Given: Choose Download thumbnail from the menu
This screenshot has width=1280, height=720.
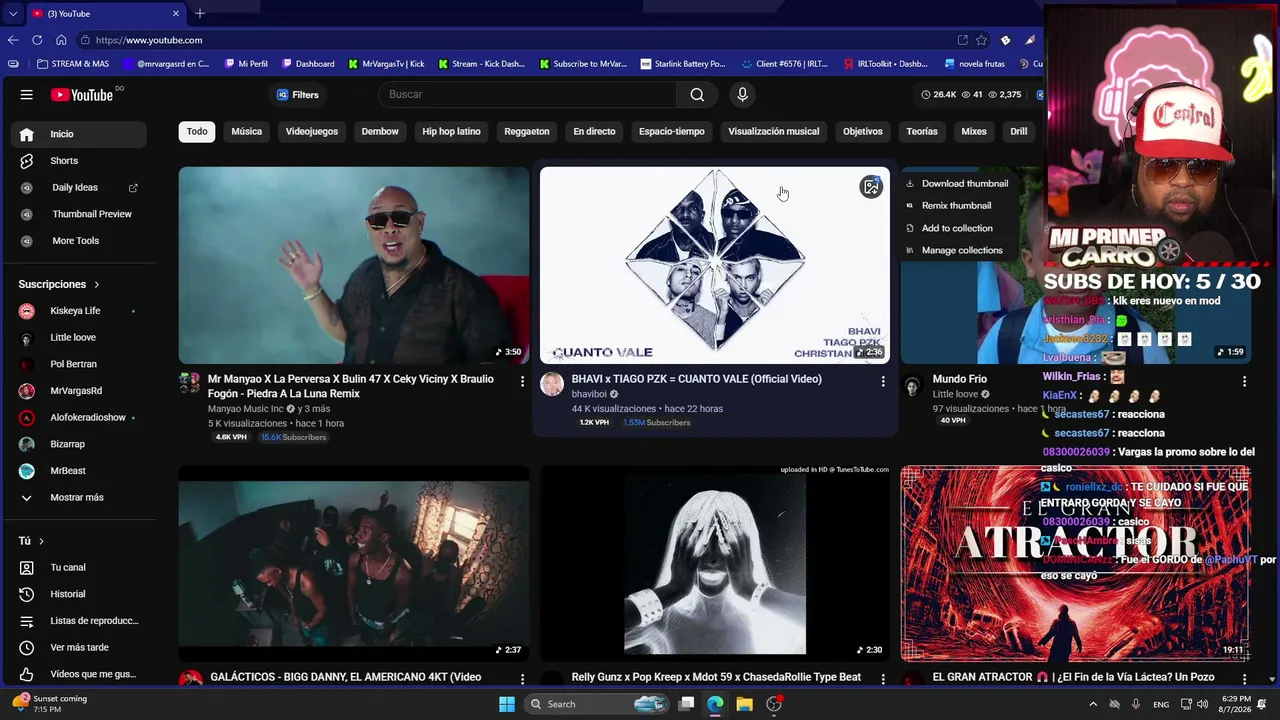Looking at the screenshot, I should [956, 184].
